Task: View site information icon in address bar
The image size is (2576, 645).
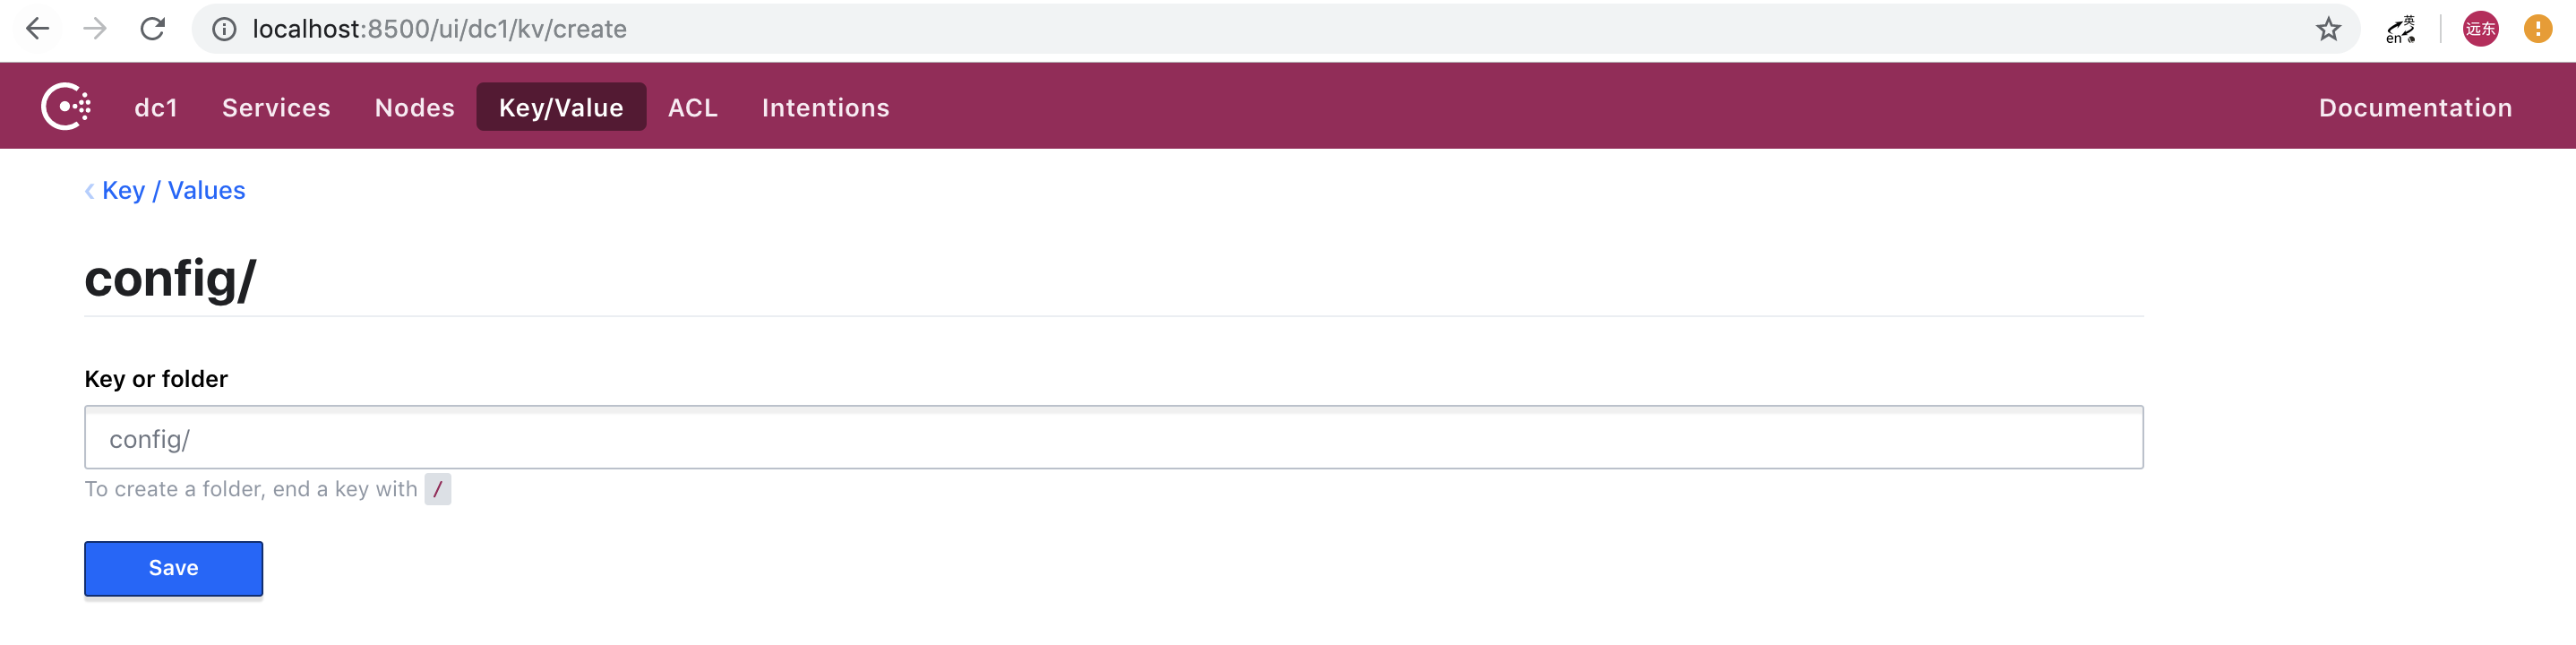Action: tap(225, 29)
